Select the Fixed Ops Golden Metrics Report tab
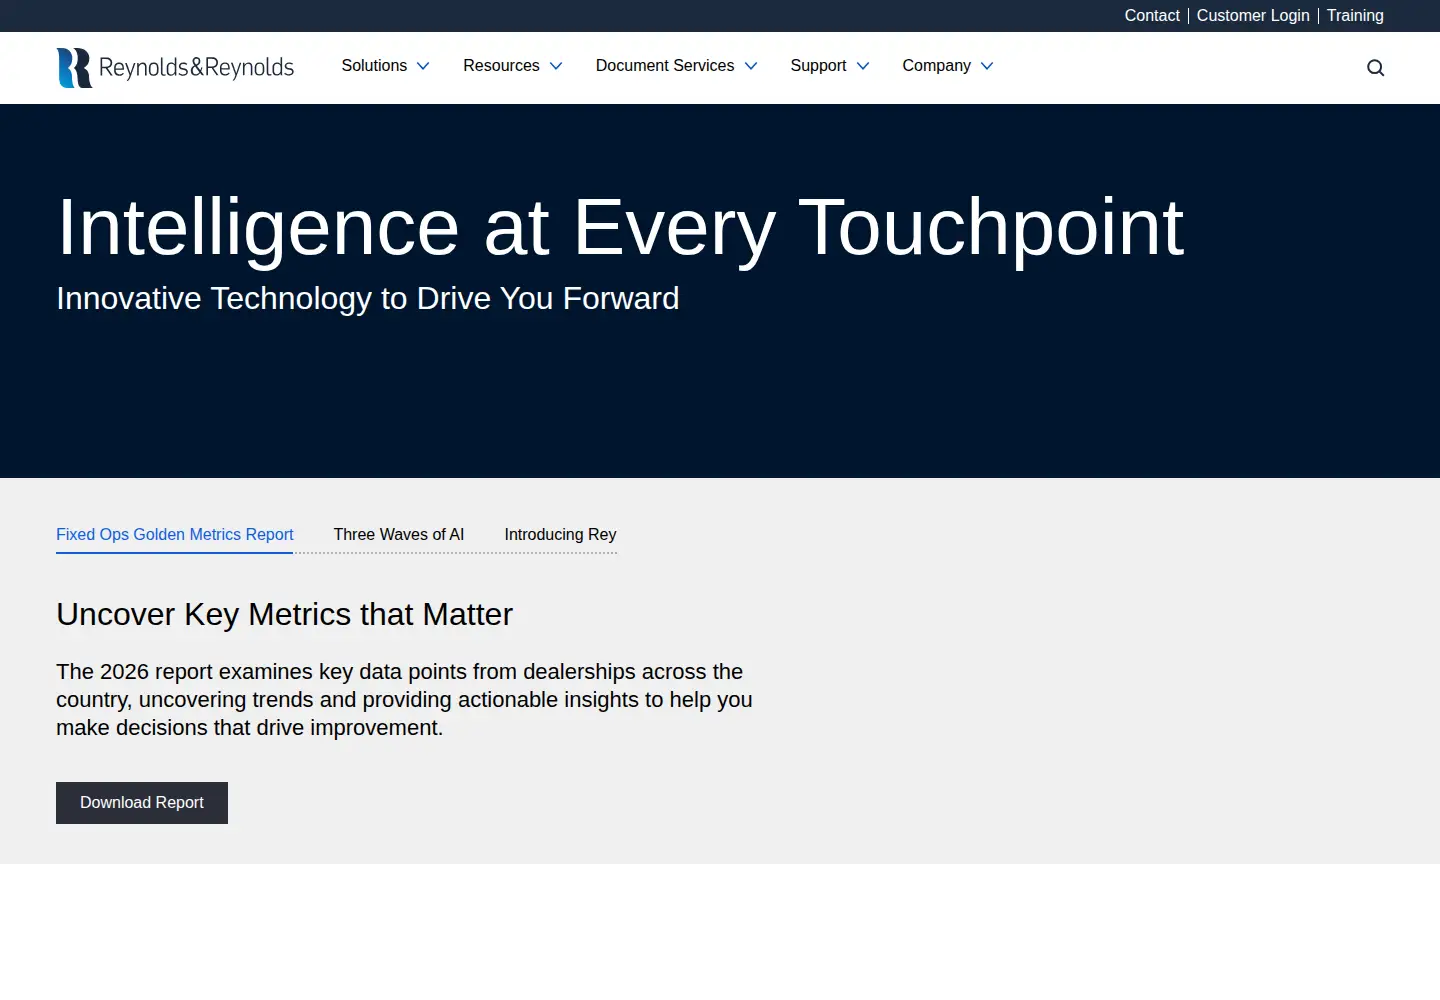This screenshot has height=1000, width=1440. (x=175, y=535)
